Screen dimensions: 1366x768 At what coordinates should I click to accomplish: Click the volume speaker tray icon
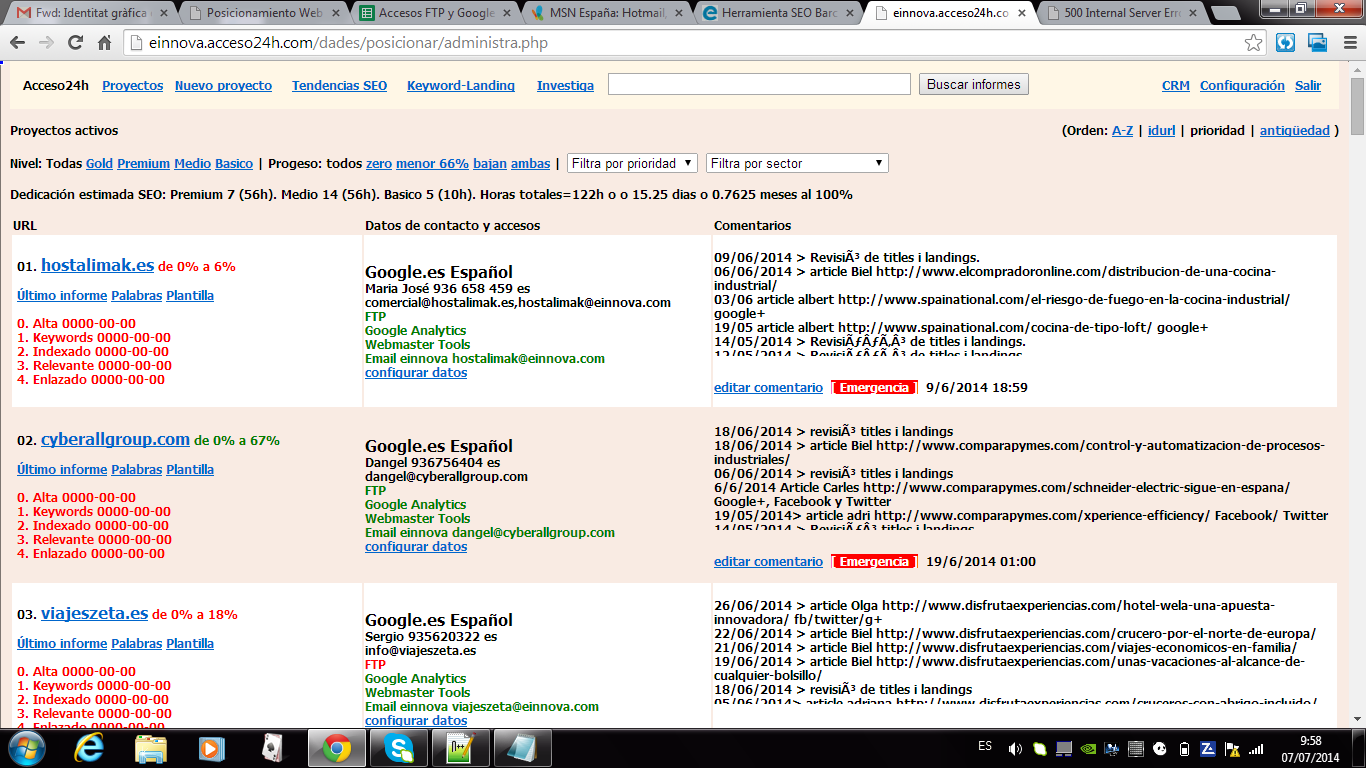click(x=1015, y=748)
